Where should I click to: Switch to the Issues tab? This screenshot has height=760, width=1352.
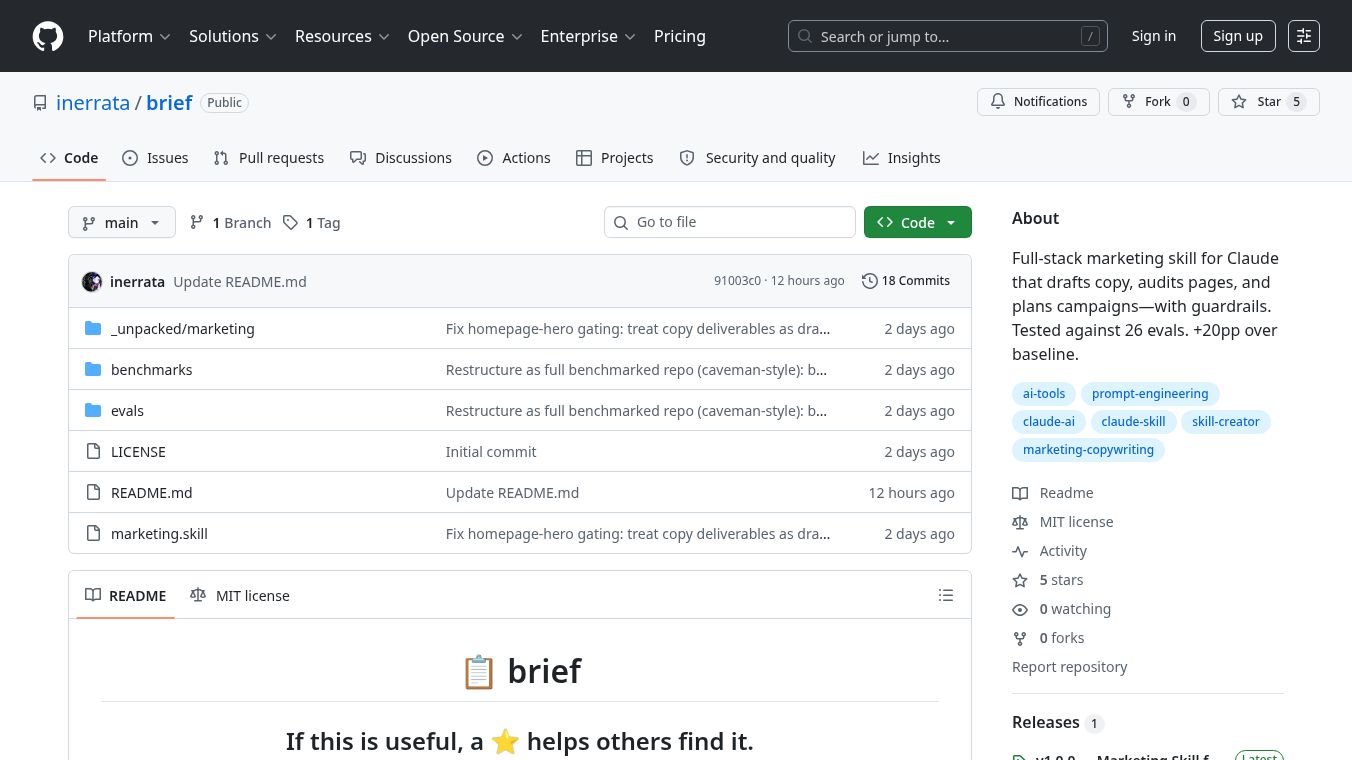click(155, 158)
